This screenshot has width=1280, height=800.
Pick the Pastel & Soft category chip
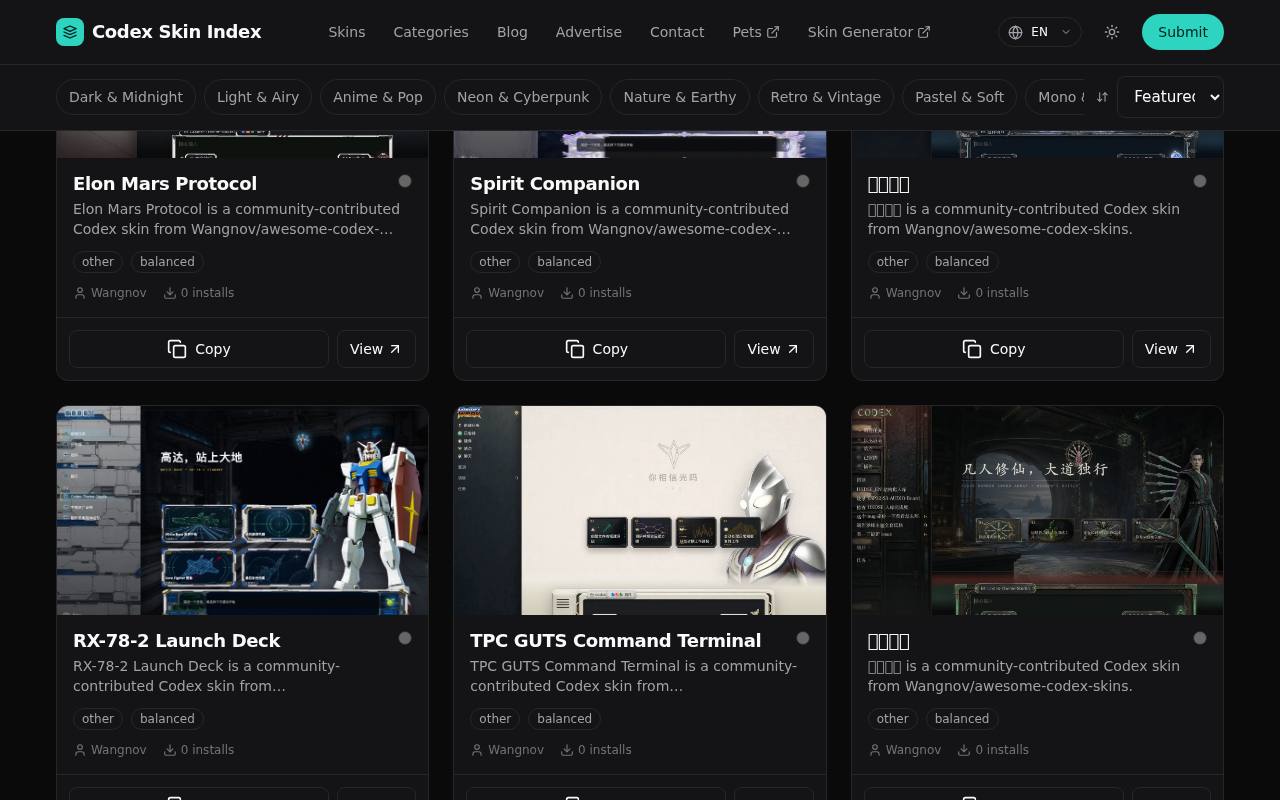pyautogui.click(x=960, y=97)
